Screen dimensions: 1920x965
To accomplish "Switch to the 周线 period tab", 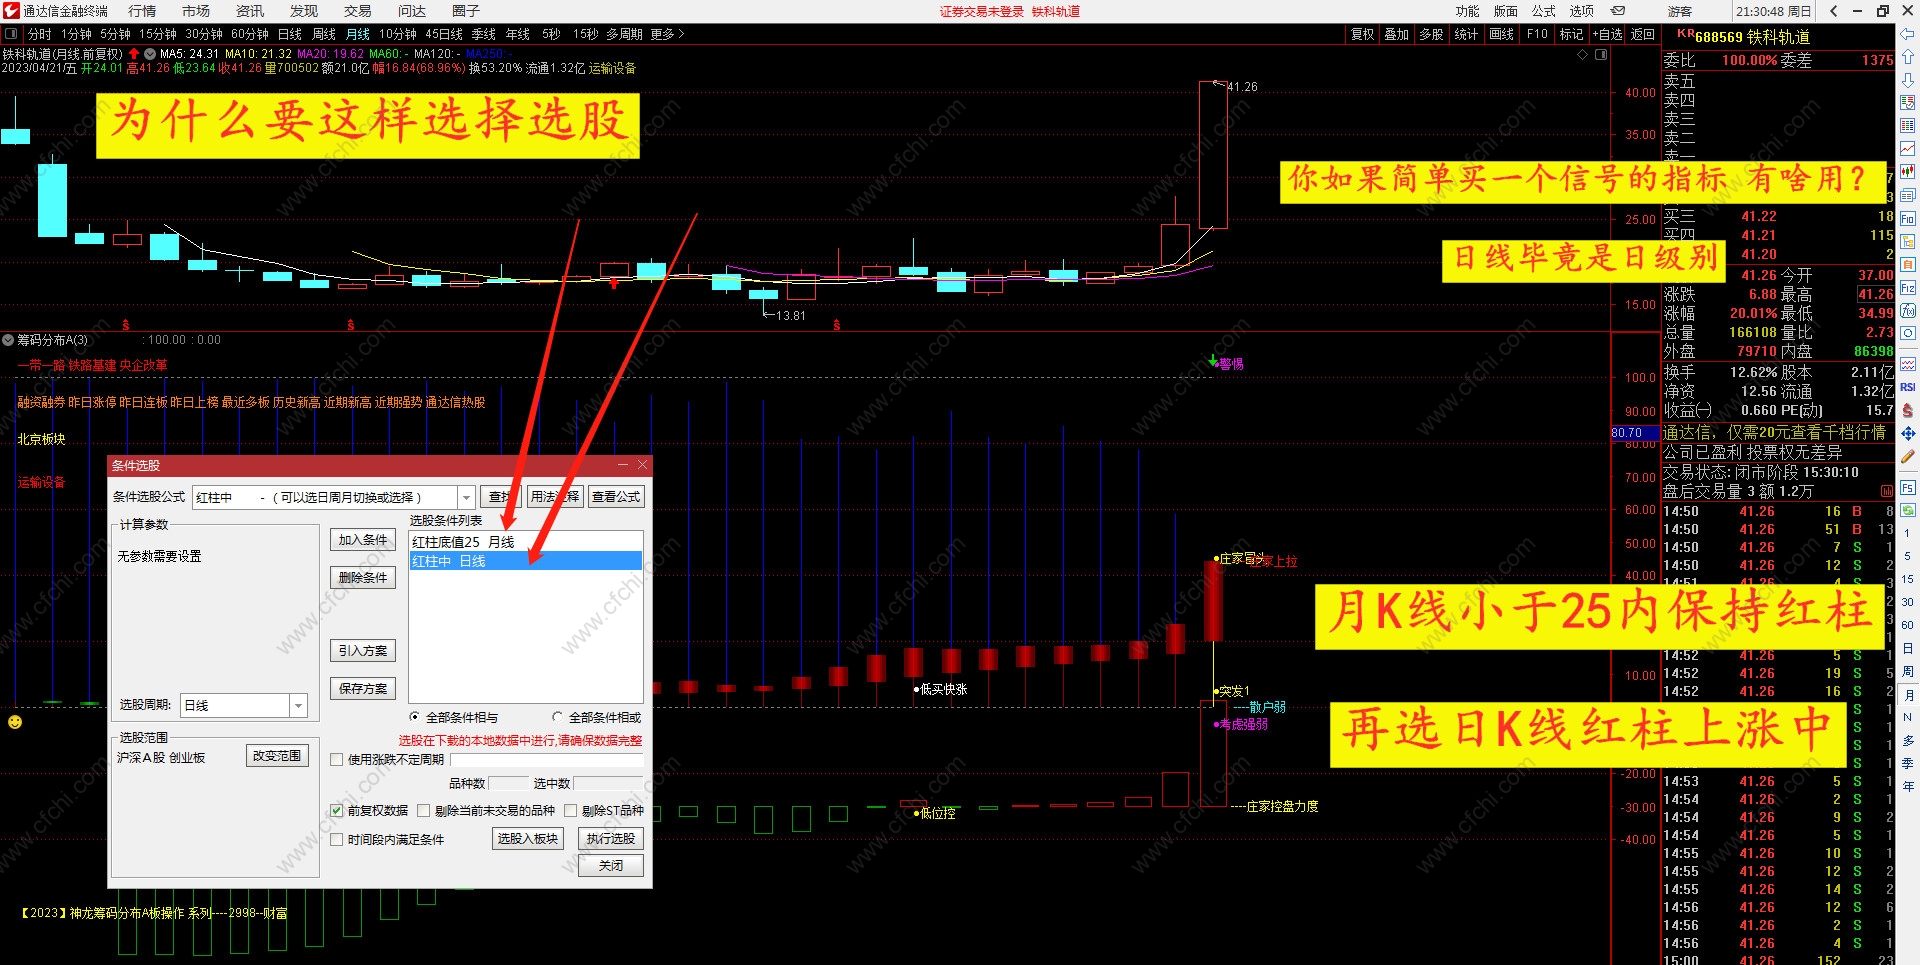I will (324, 34).
